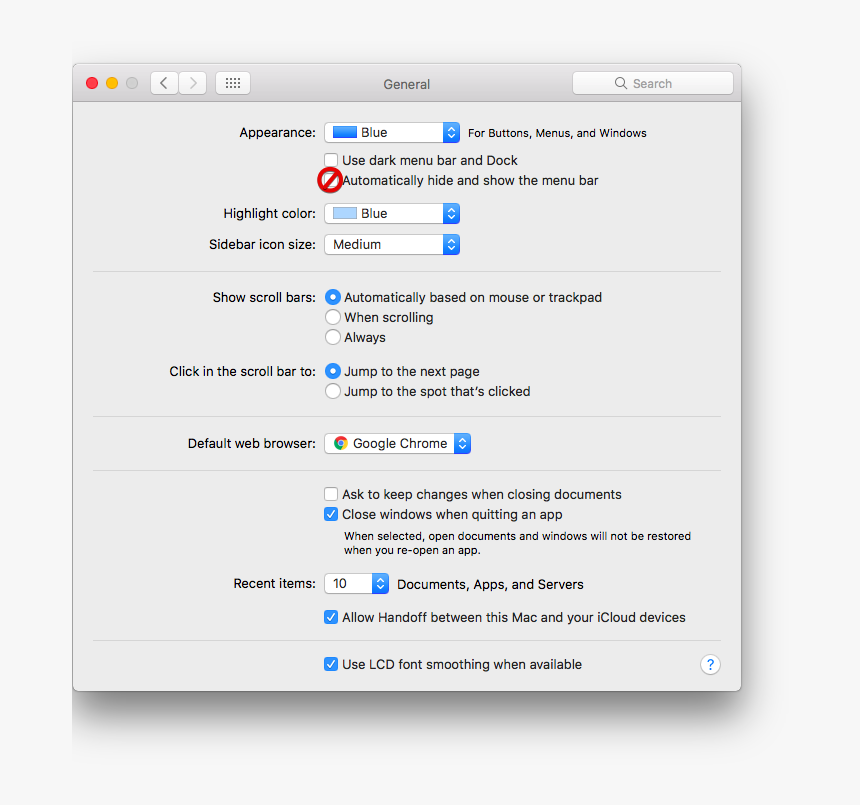Image resolution: width=860 pixels, height=805 pixels.
Task: Open the Highlight color picker
Action: 391,213
